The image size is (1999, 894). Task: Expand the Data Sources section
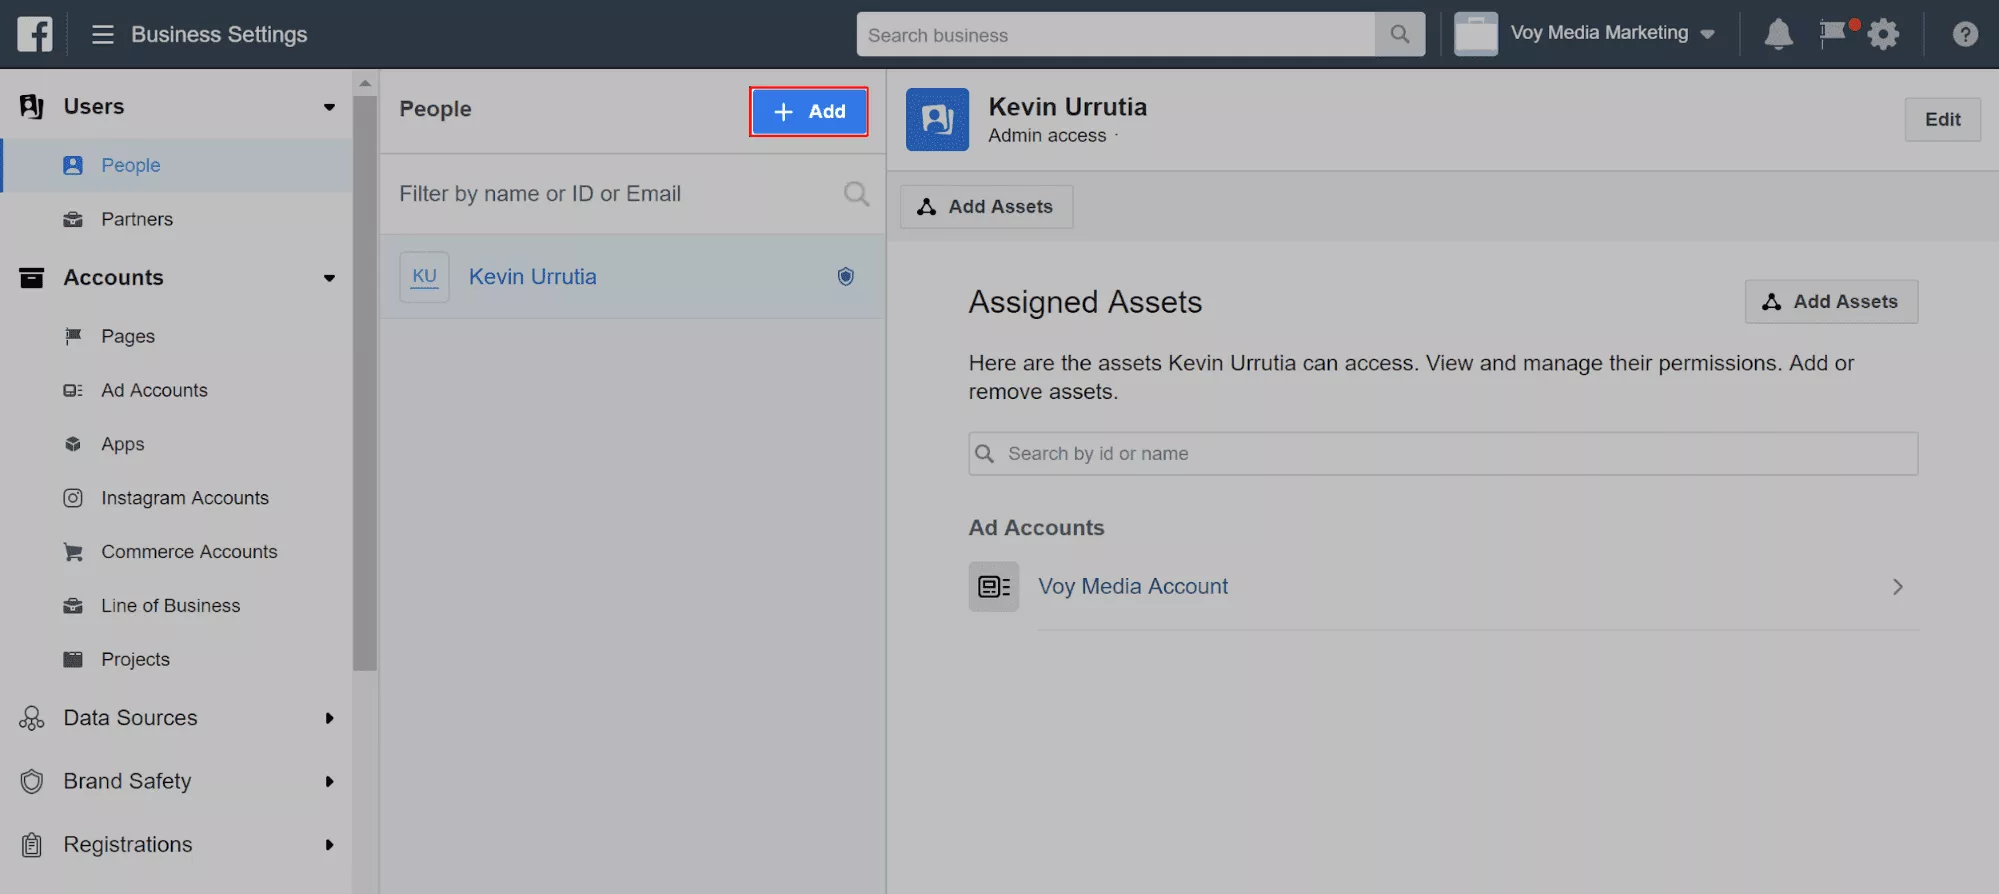pyautogui.click(x=329, y=718)
